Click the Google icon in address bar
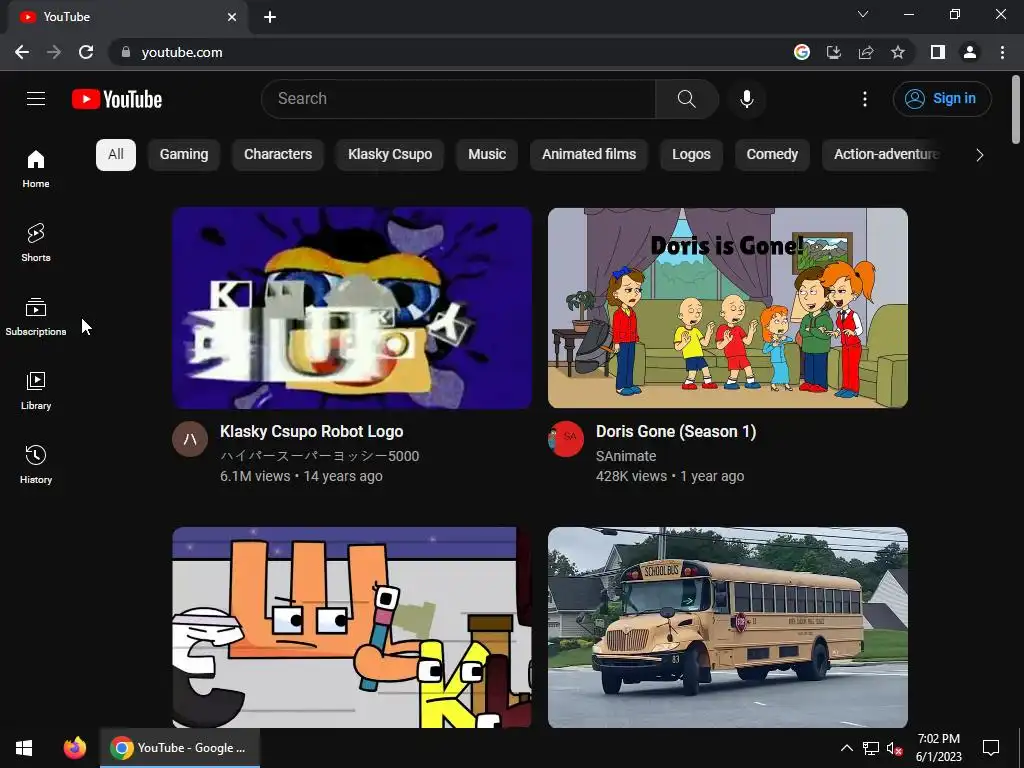This screenshot has width=1024, height=768. tap(801, 52)
